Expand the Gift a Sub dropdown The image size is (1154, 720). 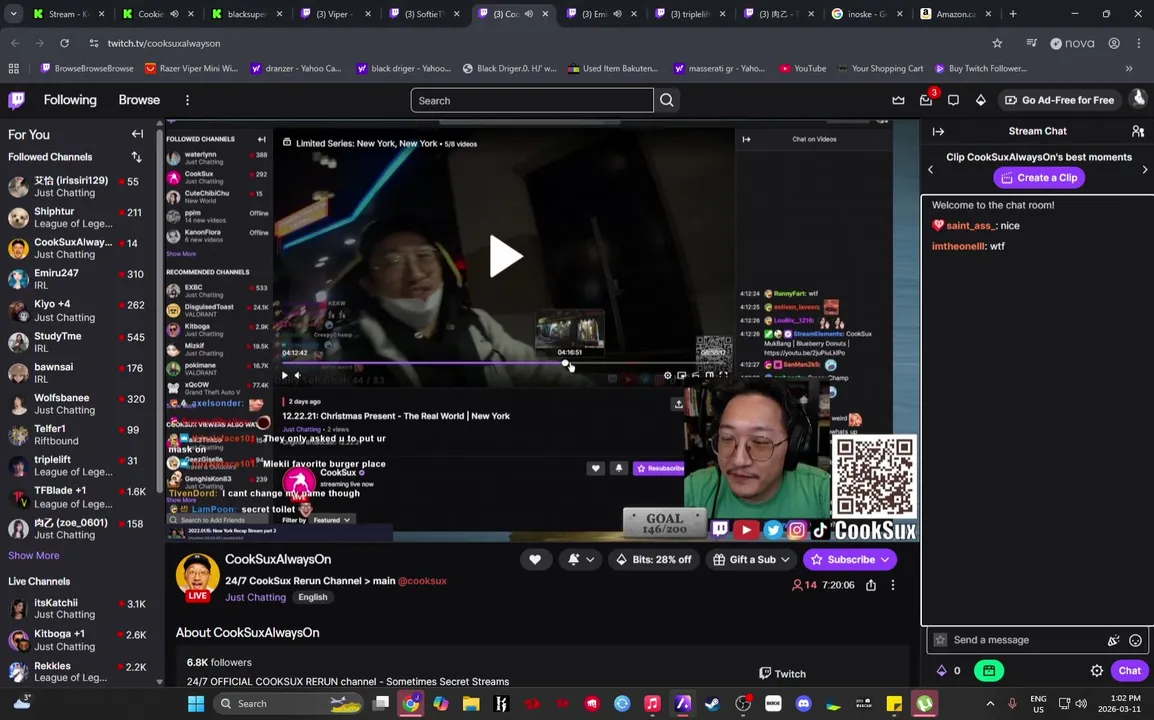[x=751, y=560]
